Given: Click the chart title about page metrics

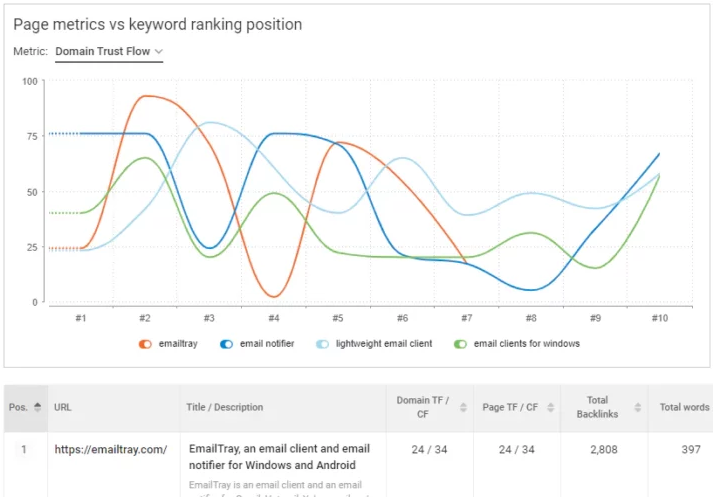Looking at the screenshot, I should [158, 24].
